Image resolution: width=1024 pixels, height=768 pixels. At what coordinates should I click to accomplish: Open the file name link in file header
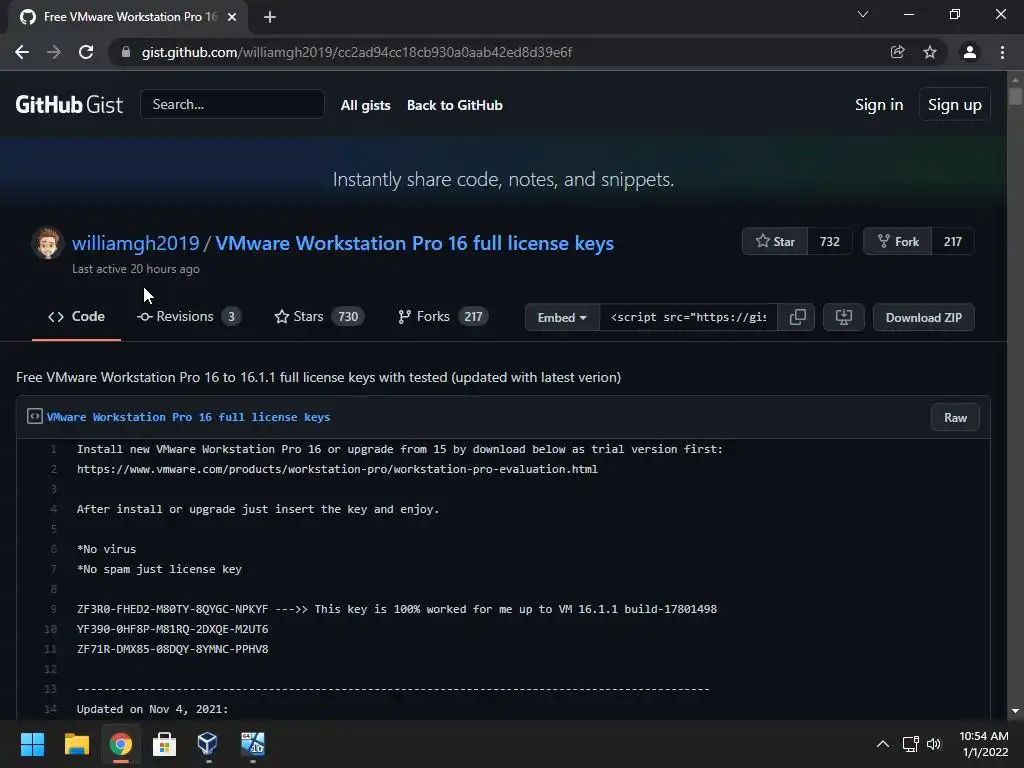tap(188, 417)
